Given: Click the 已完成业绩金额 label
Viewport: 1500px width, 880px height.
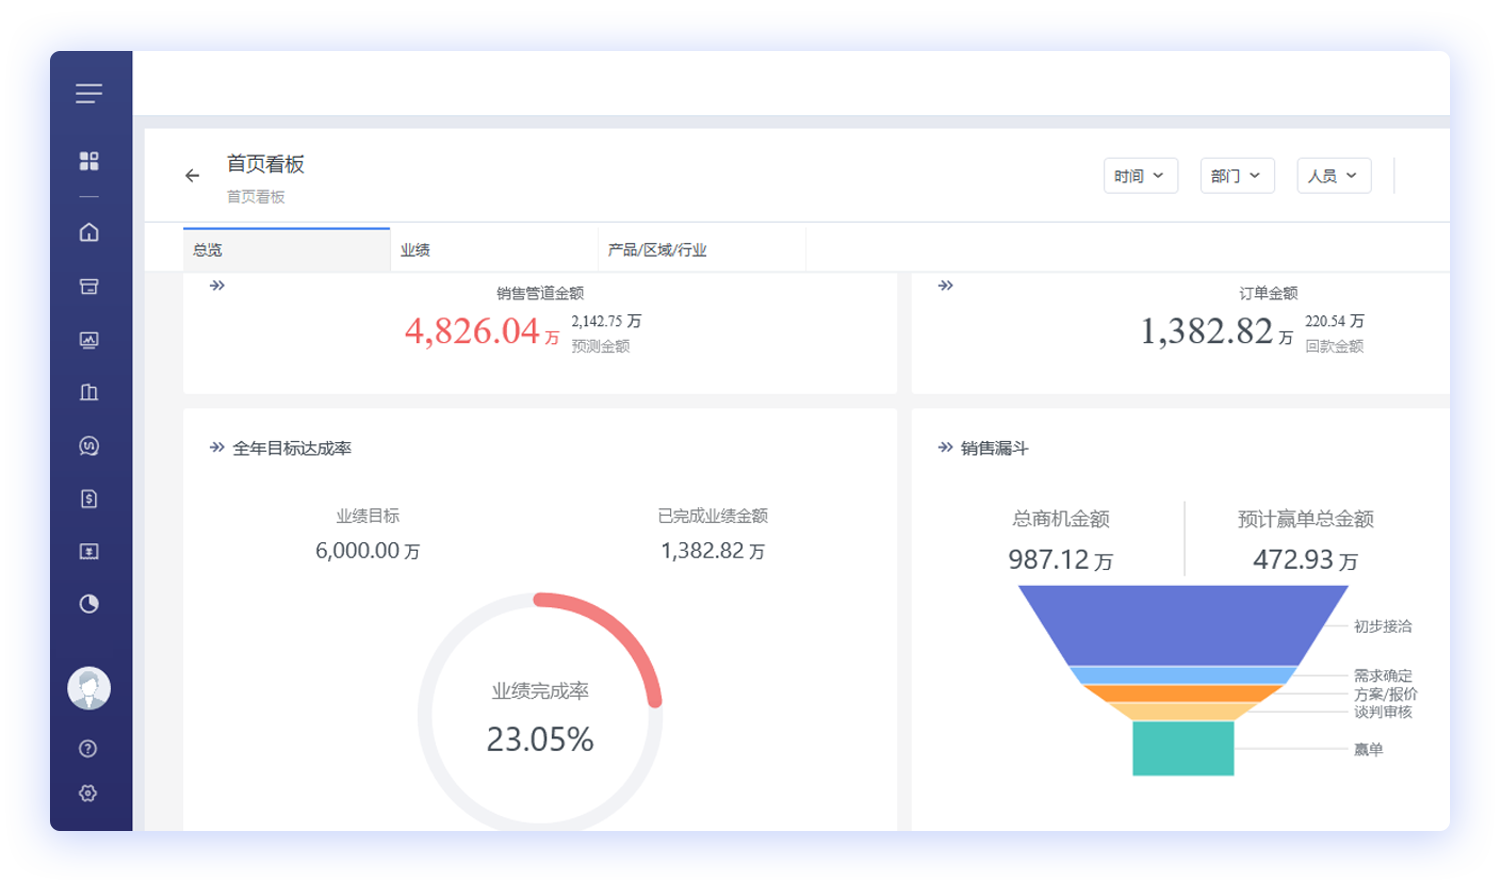Looking at the screenshot, I should (x=712, y=516).
